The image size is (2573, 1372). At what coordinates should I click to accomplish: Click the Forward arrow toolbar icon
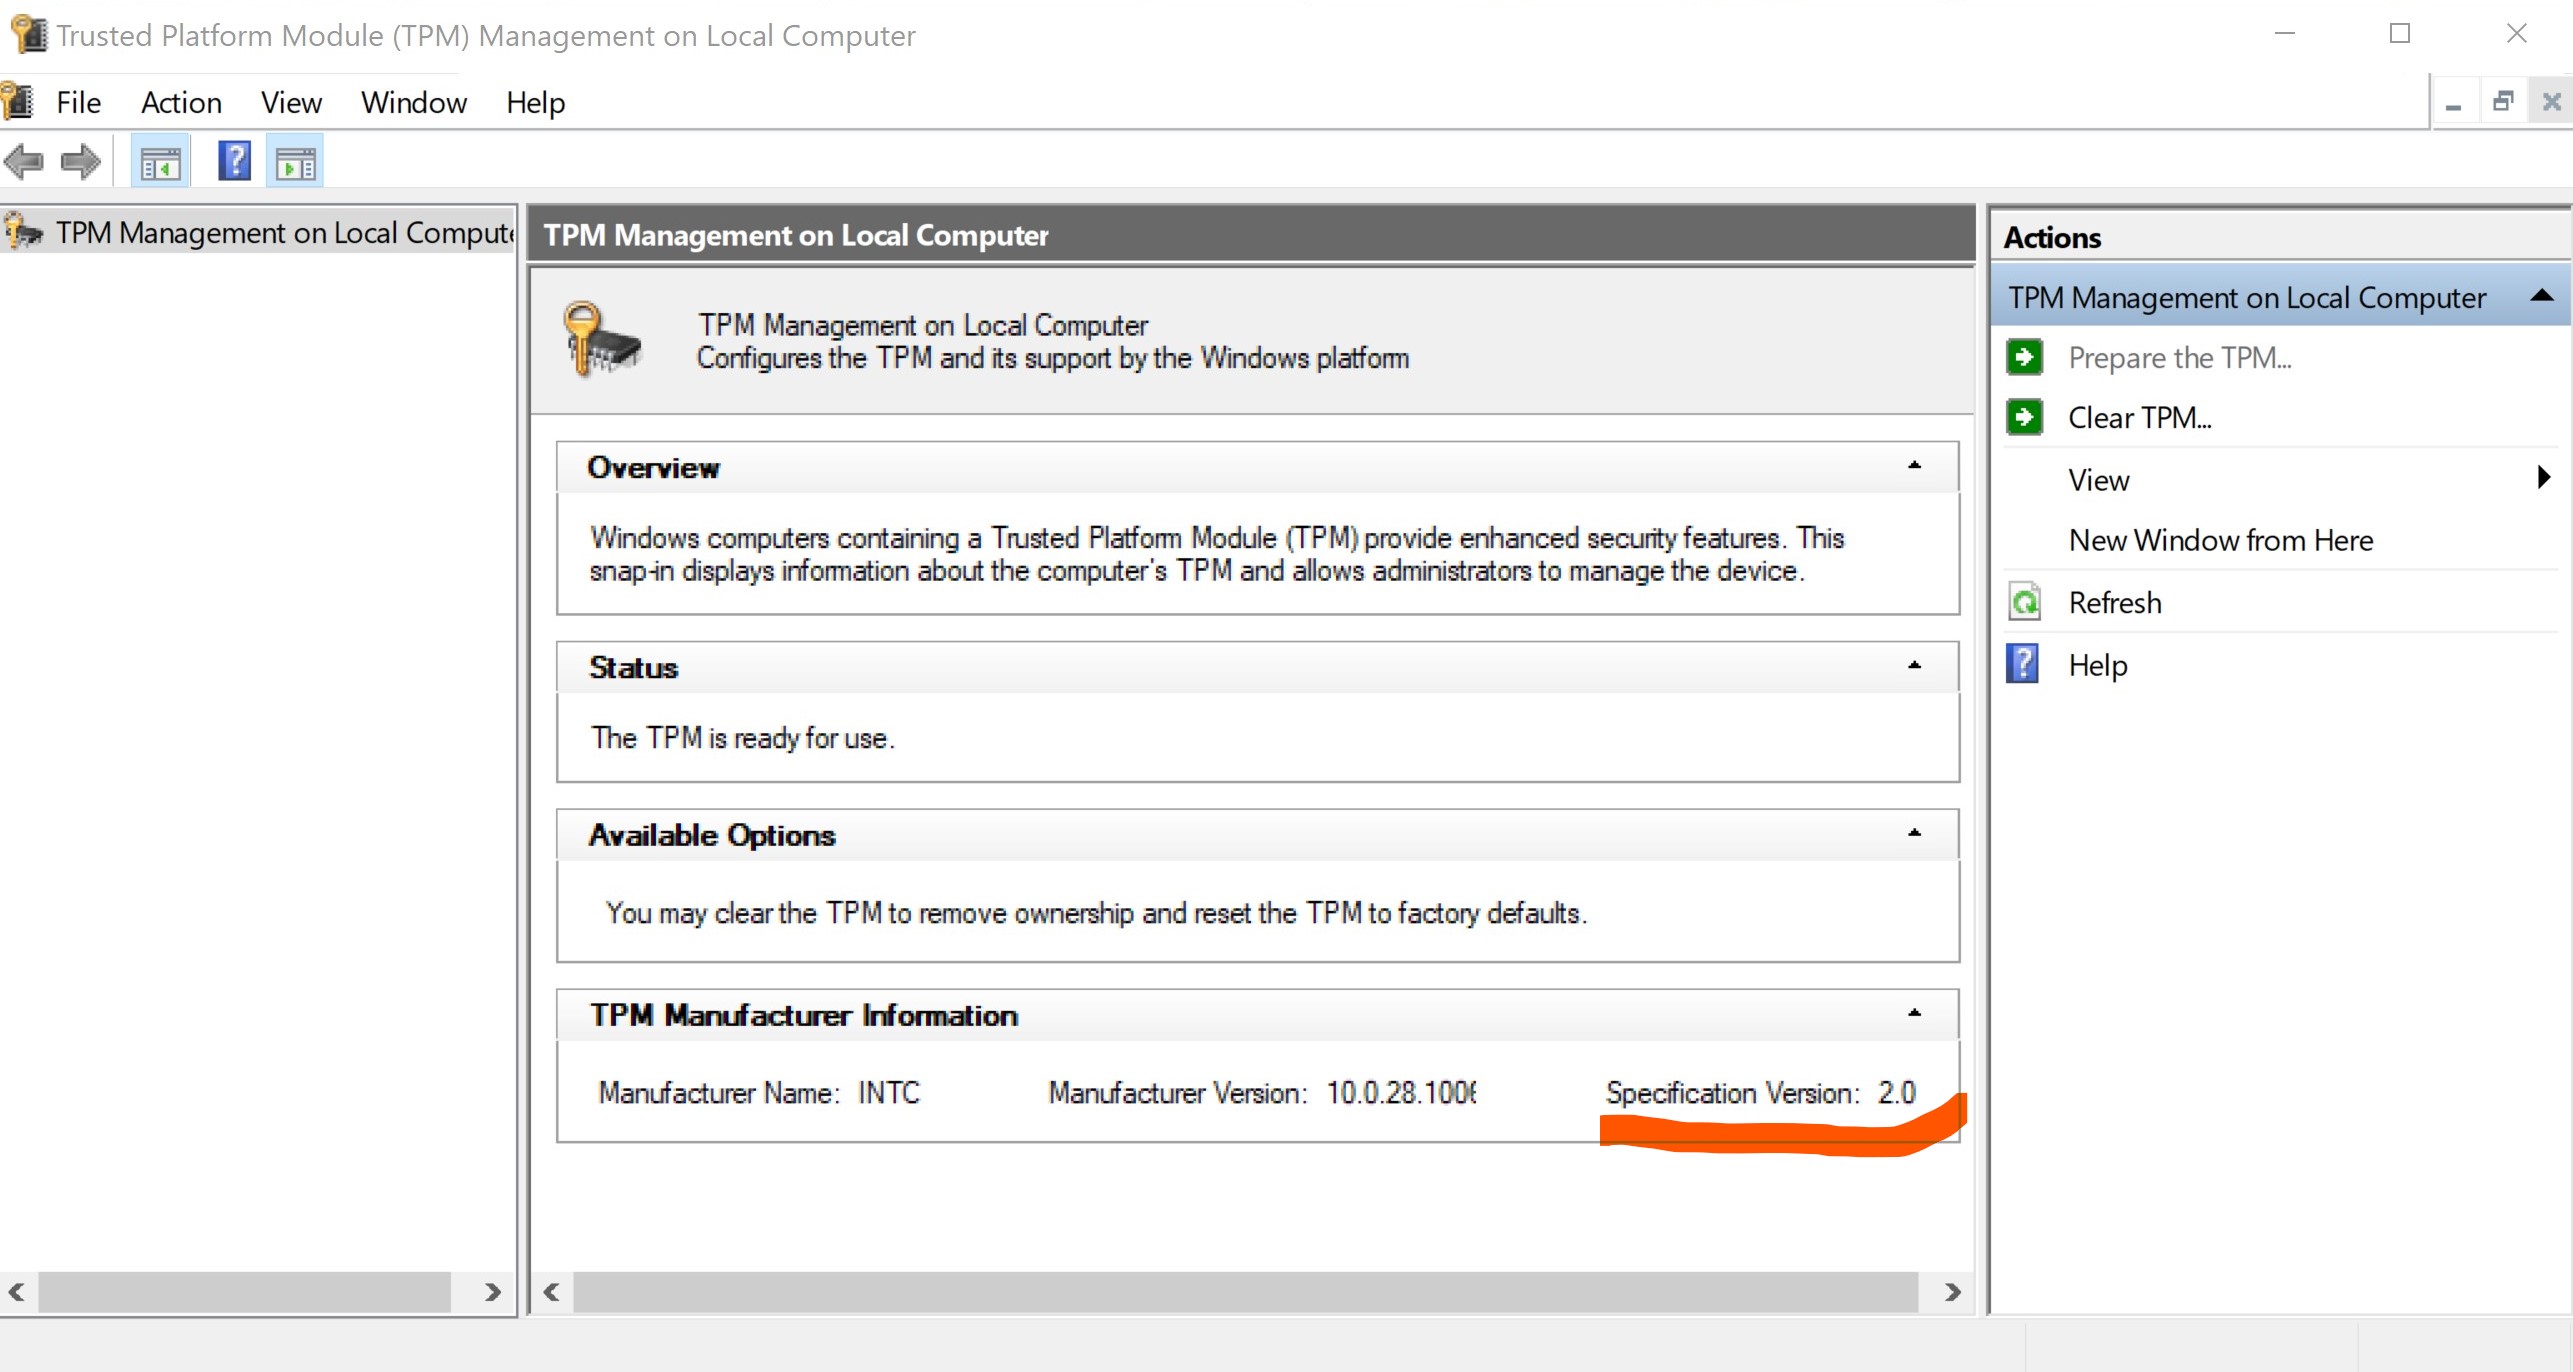pos(80,161)
